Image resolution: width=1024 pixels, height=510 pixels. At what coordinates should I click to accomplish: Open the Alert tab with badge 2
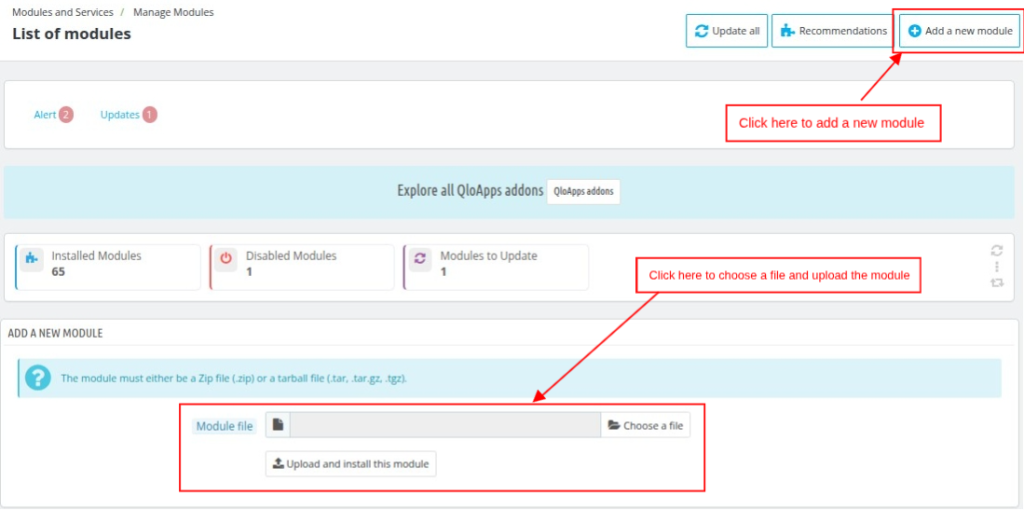point(54,115)
